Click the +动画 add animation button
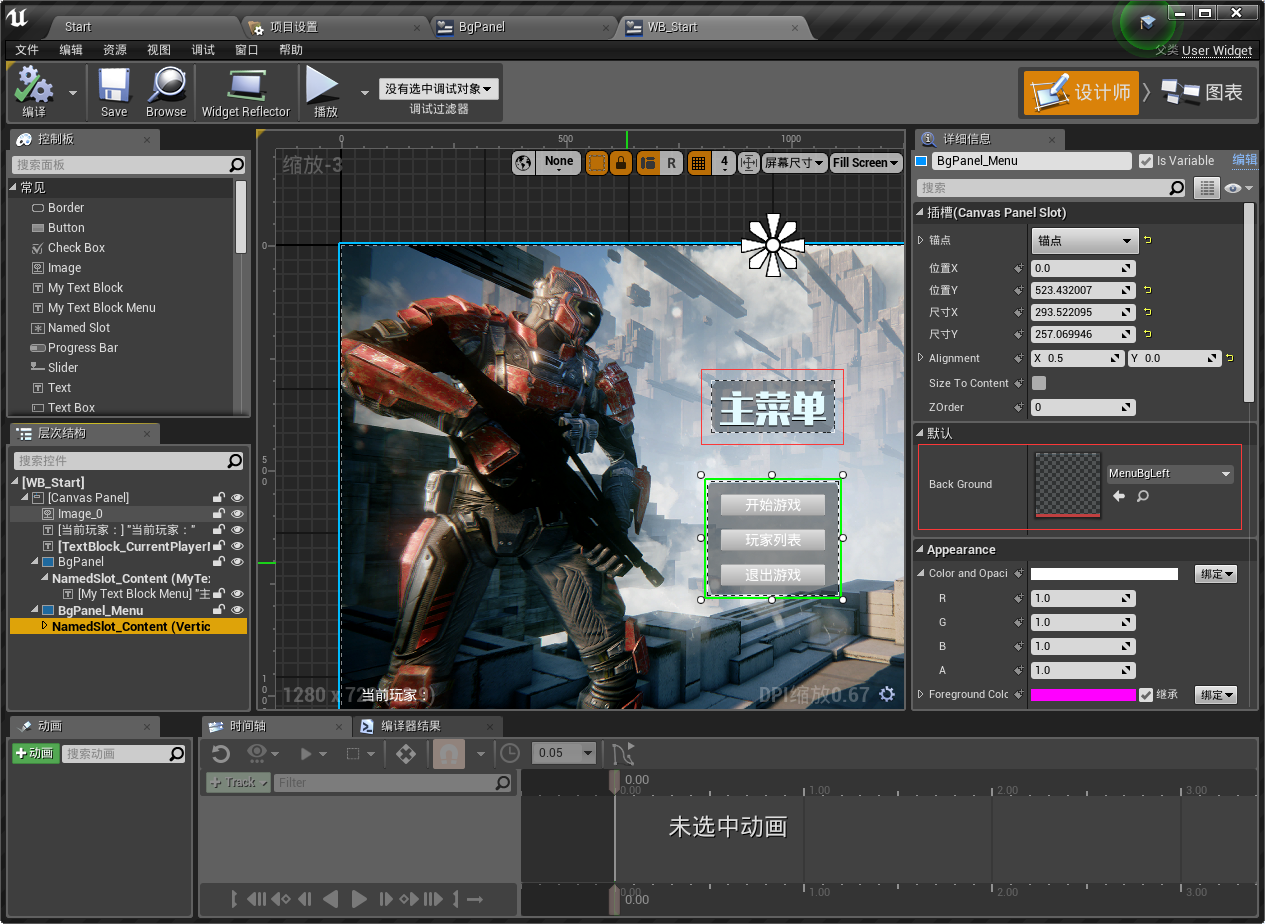Image resolution: width=1265 pixels, height=924 pixels. coord(35,754)
